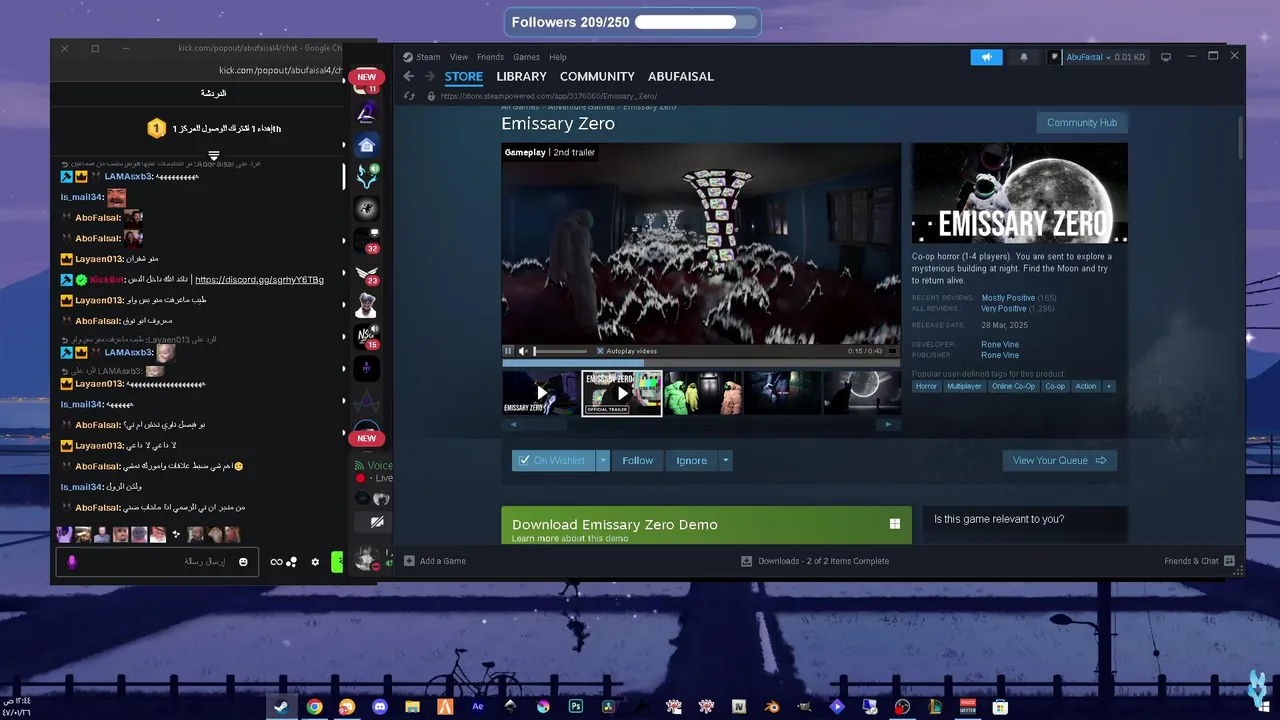Viewport: 1280px width, 720px height.
Task: Click the Discord home server icon
Action: pyautogui.click(x=367, y=144)
